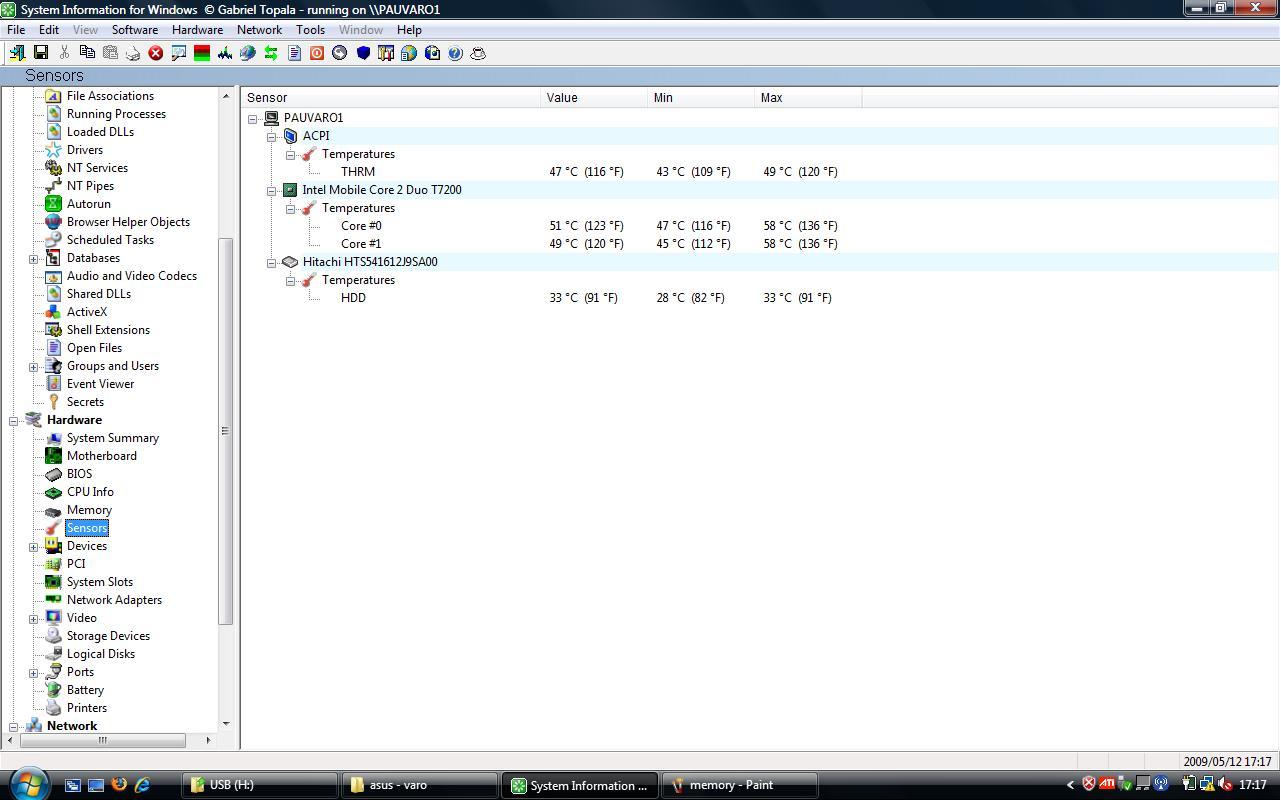Click the monitor screen toolbar icon
The image size is (1281, 800).
coord(179,53)
